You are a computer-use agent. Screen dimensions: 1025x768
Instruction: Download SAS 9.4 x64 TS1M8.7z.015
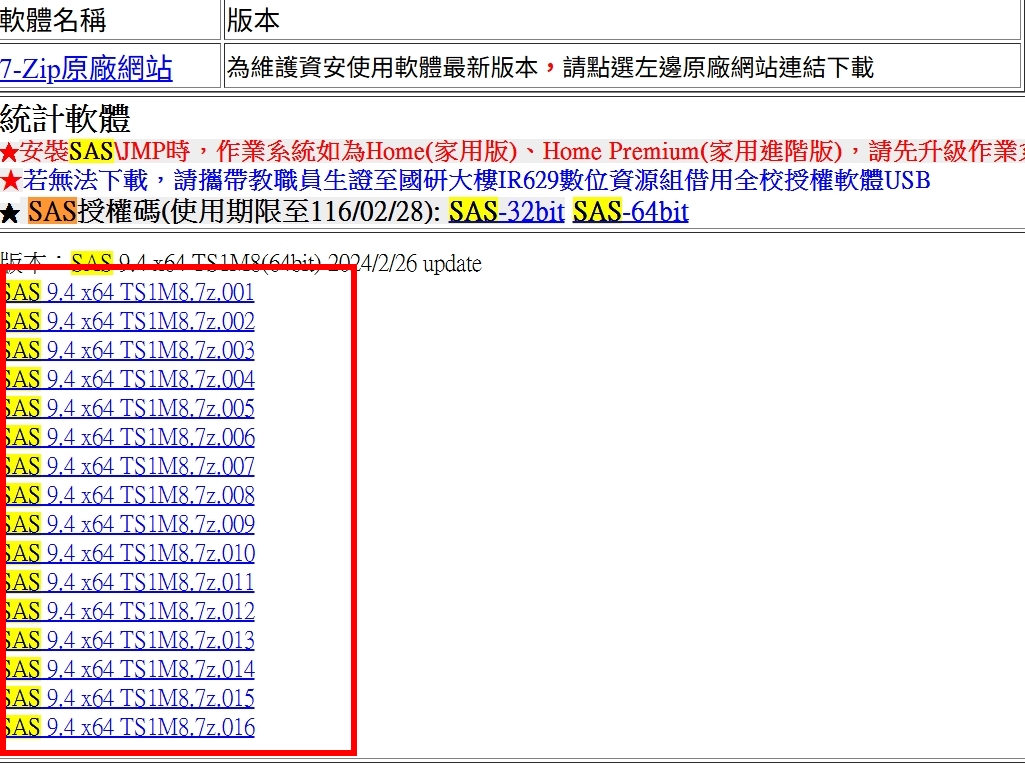[x=130, y=698]
